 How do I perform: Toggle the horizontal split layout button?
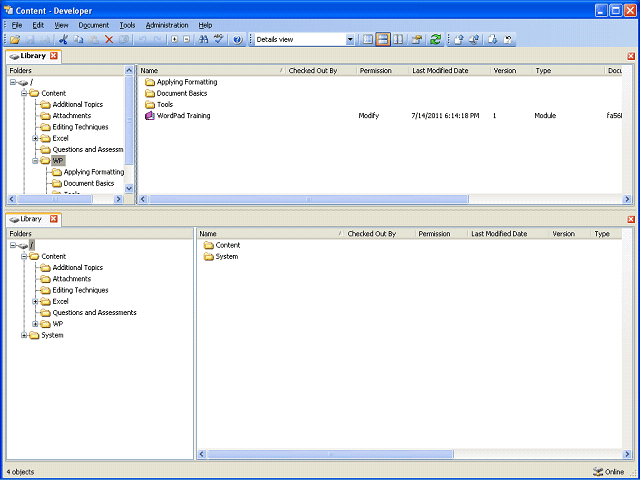(383, 40)
